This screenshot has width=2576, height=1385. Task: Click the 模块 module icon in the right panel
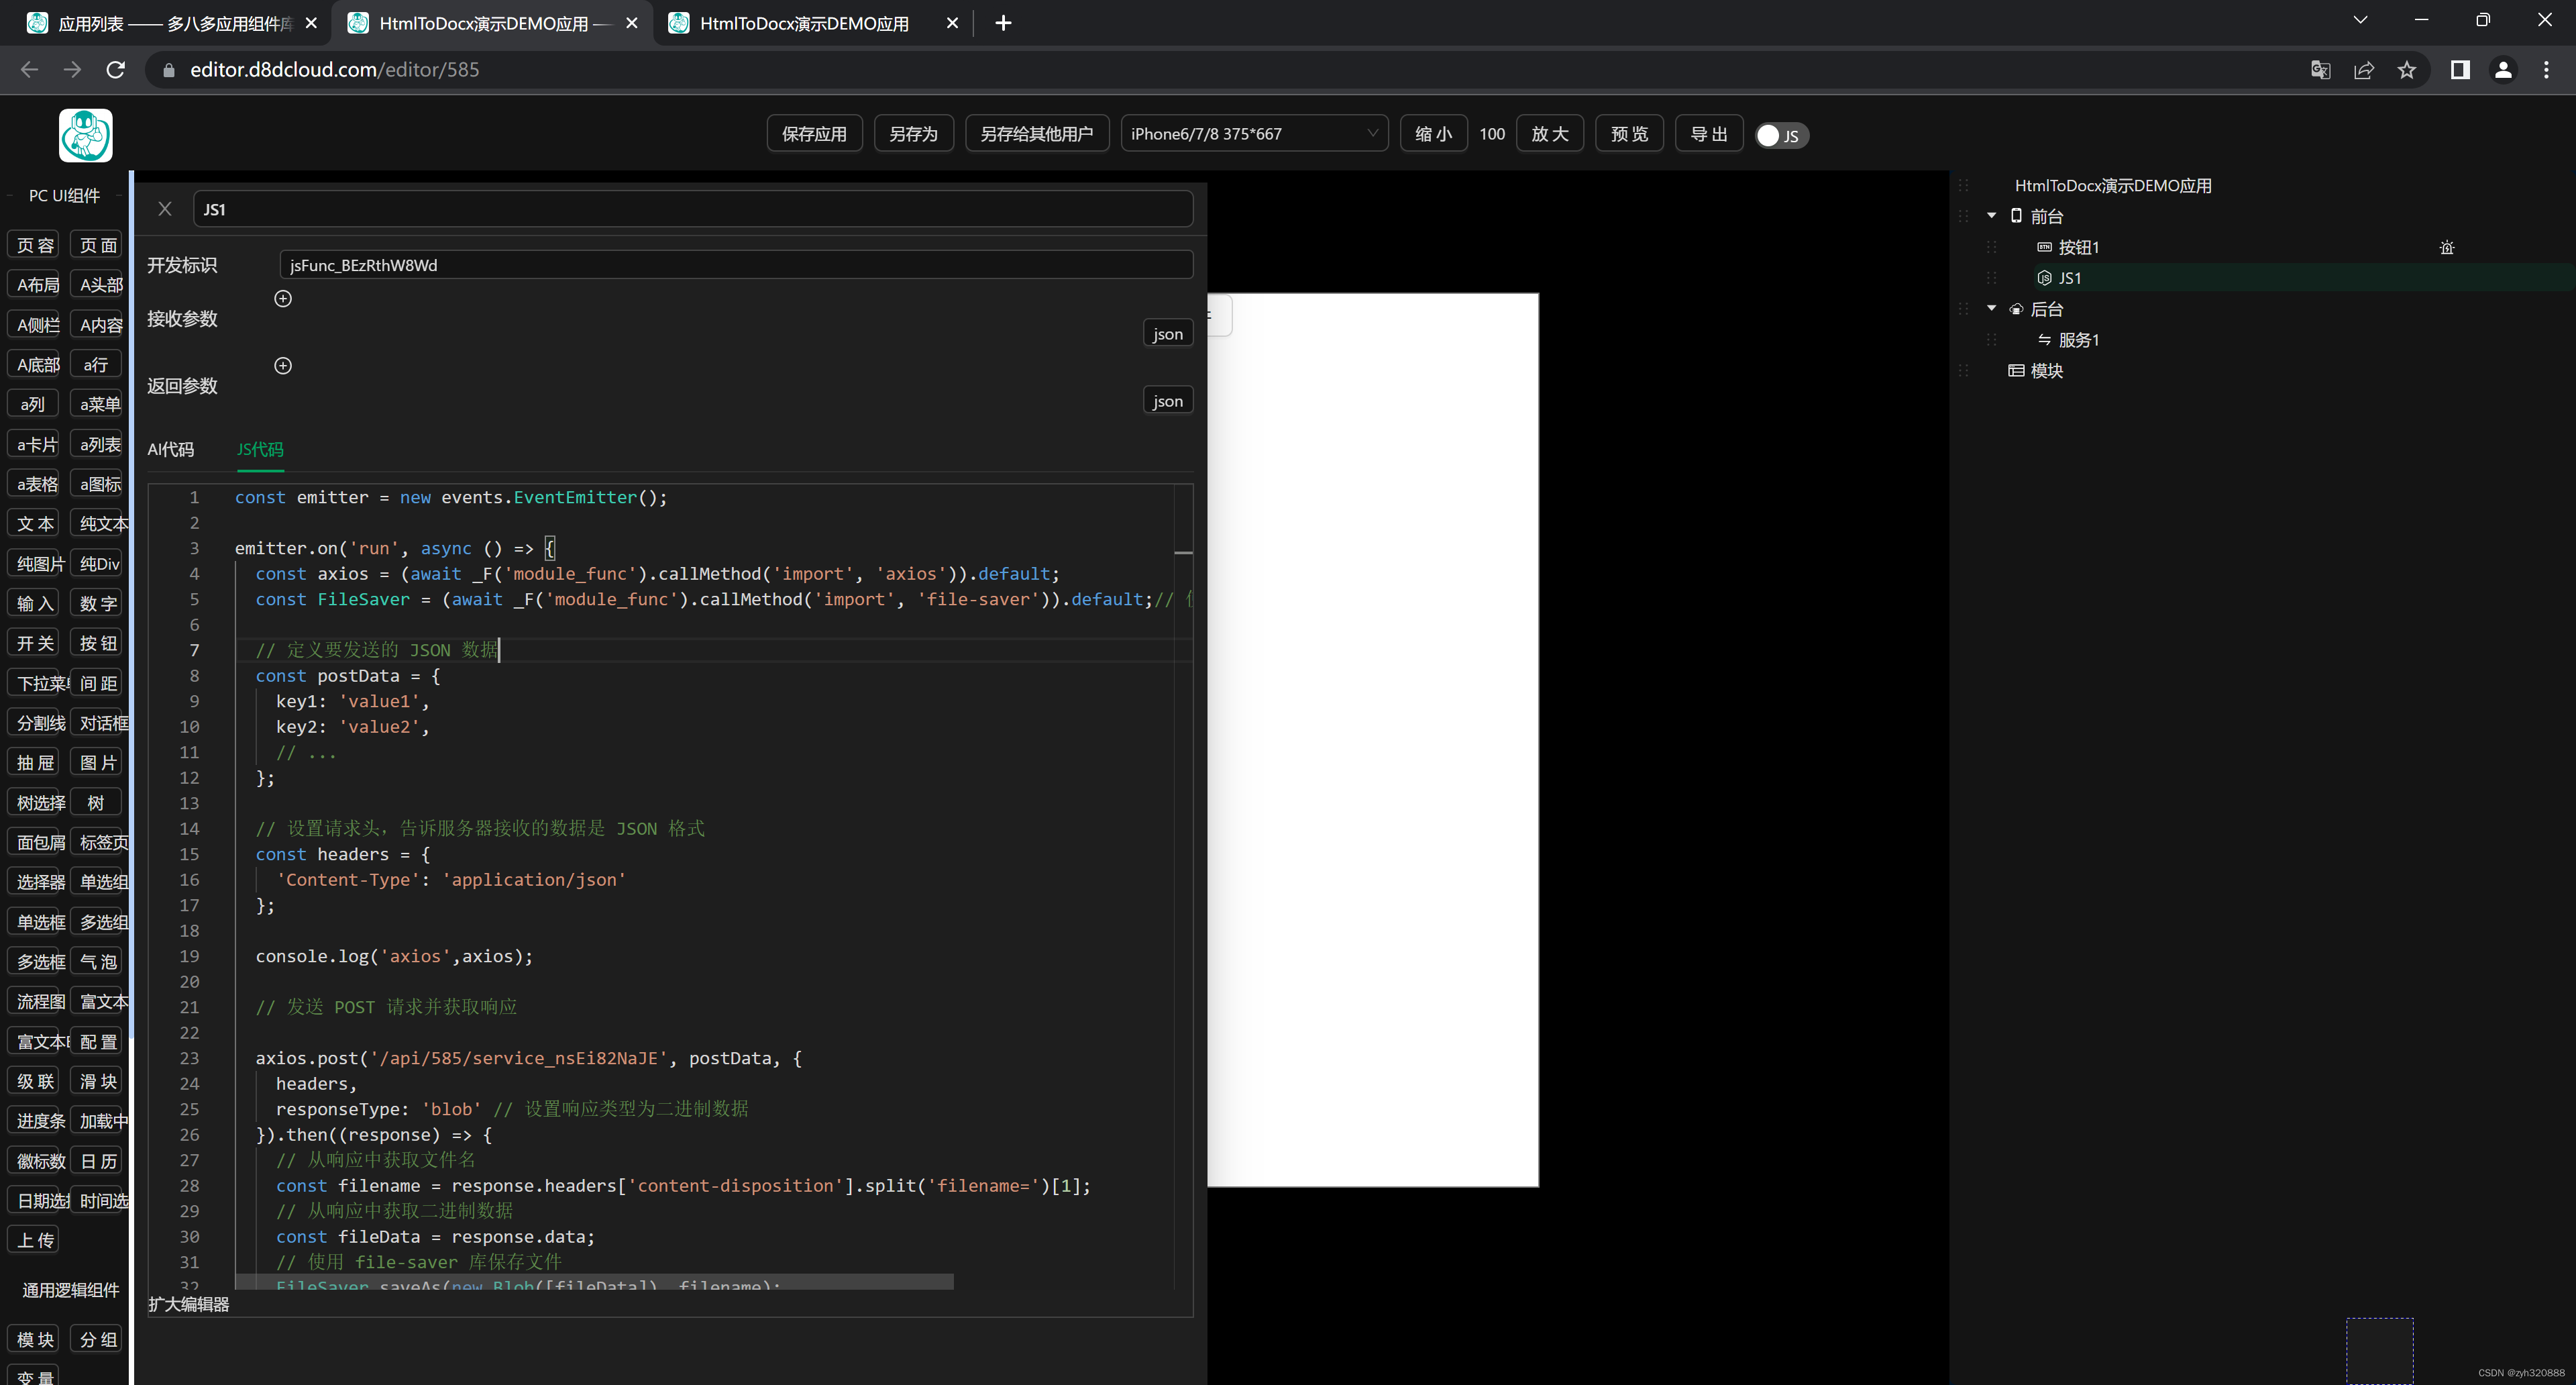click(2016, 370)
